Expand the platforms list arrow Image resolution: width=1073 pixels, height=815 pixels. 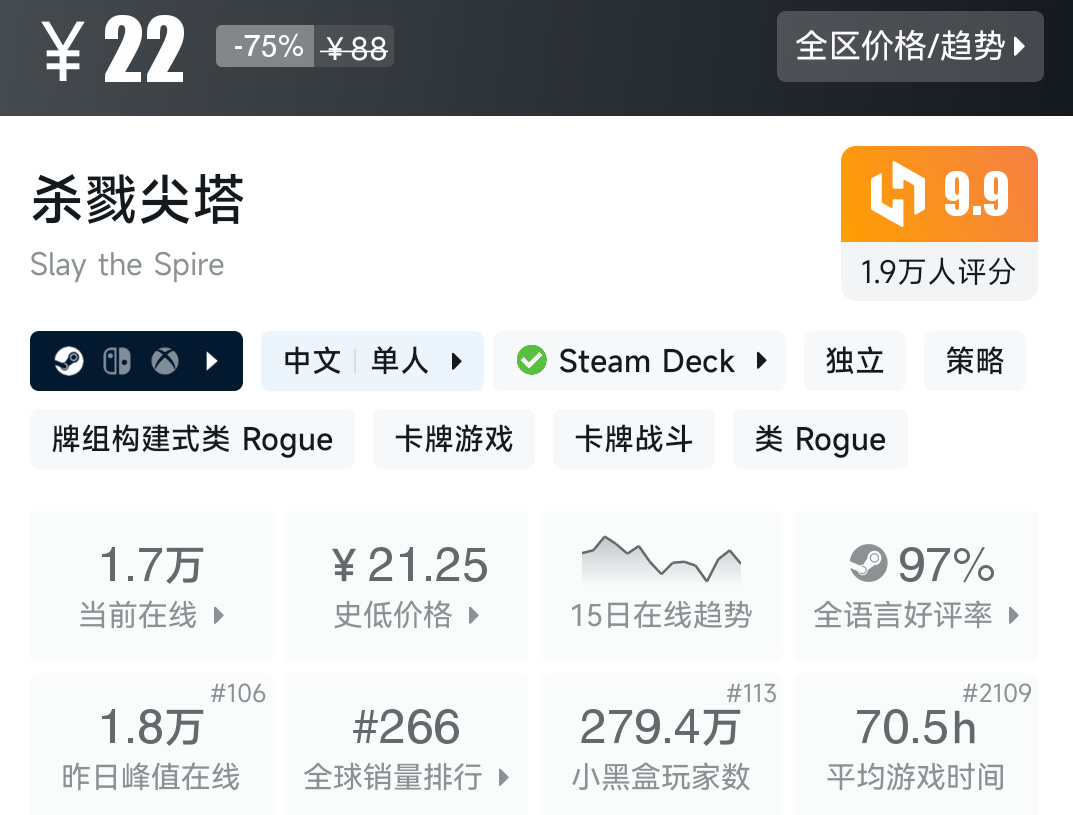(x=212, y=361)
